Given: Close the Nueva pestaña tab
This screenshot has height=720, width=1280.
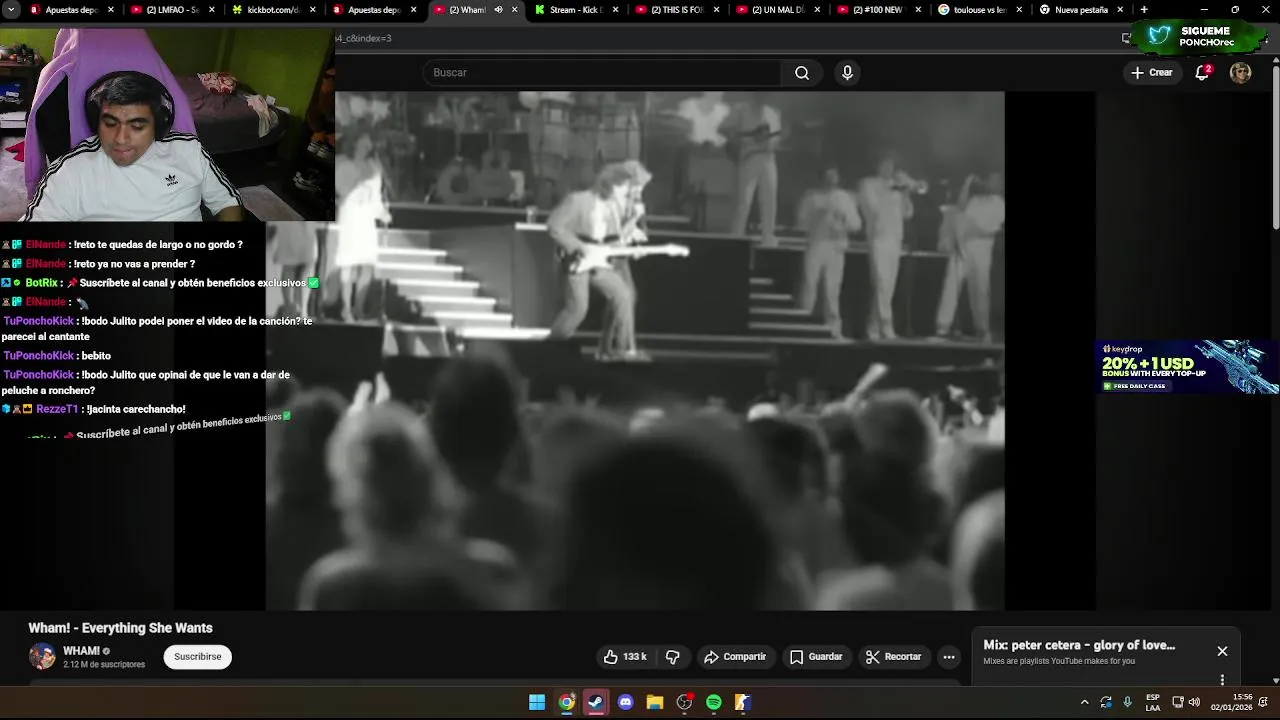Looking at the screenshot, I should pos(1121,10).
